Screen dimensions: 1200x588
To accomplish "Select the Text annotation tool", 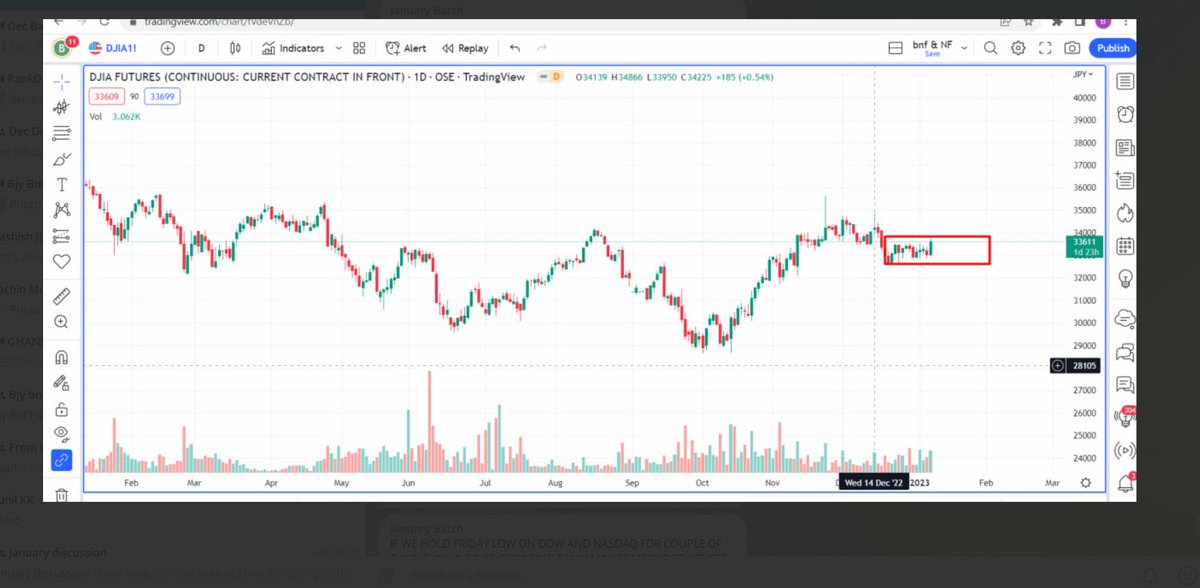I will coord(62,184).
